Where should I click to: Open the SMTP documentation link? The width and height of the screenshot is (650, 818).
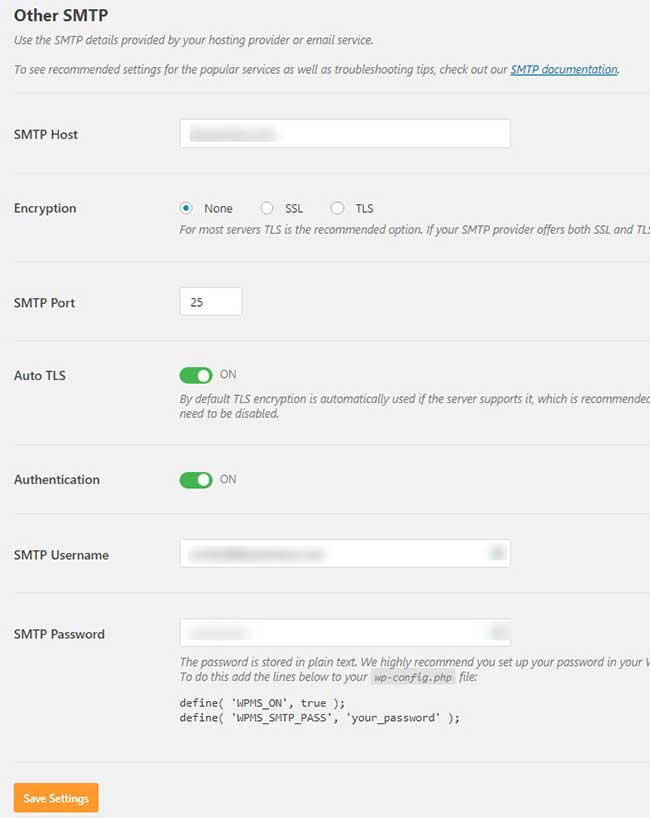(564, 70)
